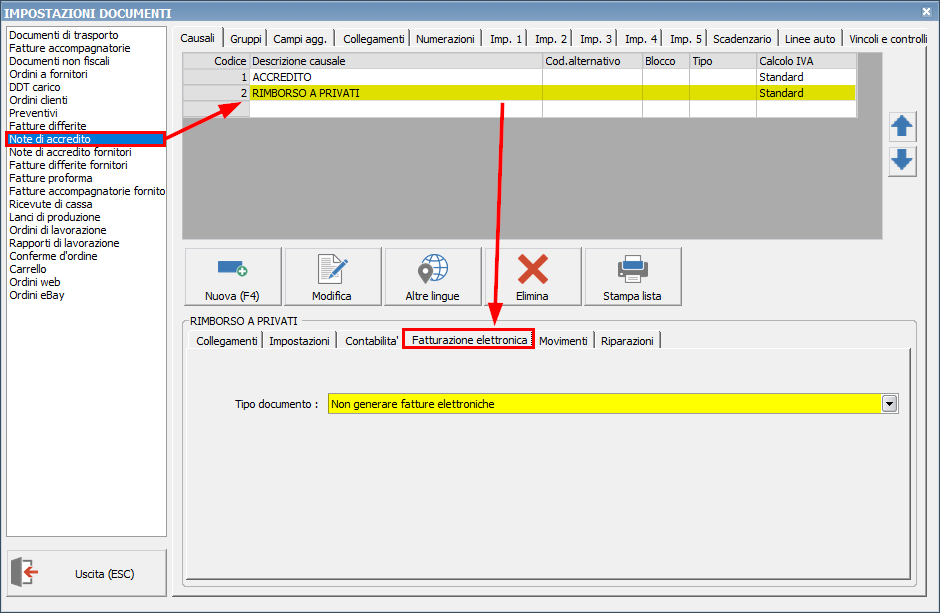This screenshot has width=940, height=613.
Task: Open the lower Collegamenti sub-tab
Action: [x=227, y=341]
